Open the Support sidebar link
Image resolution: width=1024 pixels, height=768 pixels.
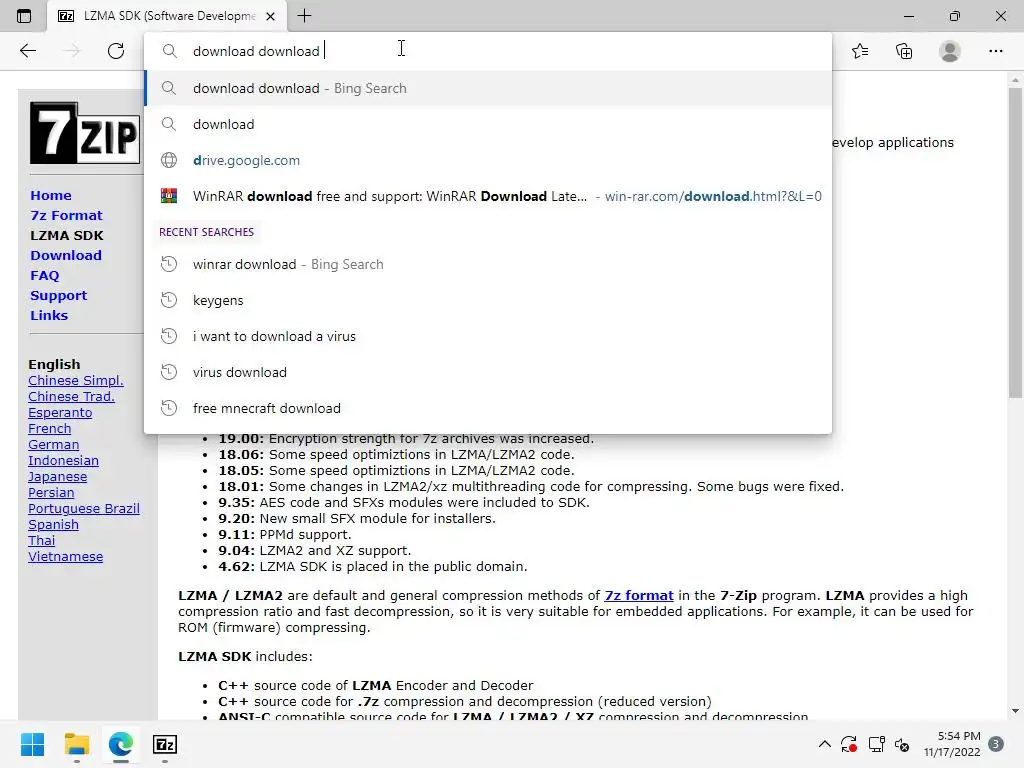pyautogui.click(x=58, y=296)
